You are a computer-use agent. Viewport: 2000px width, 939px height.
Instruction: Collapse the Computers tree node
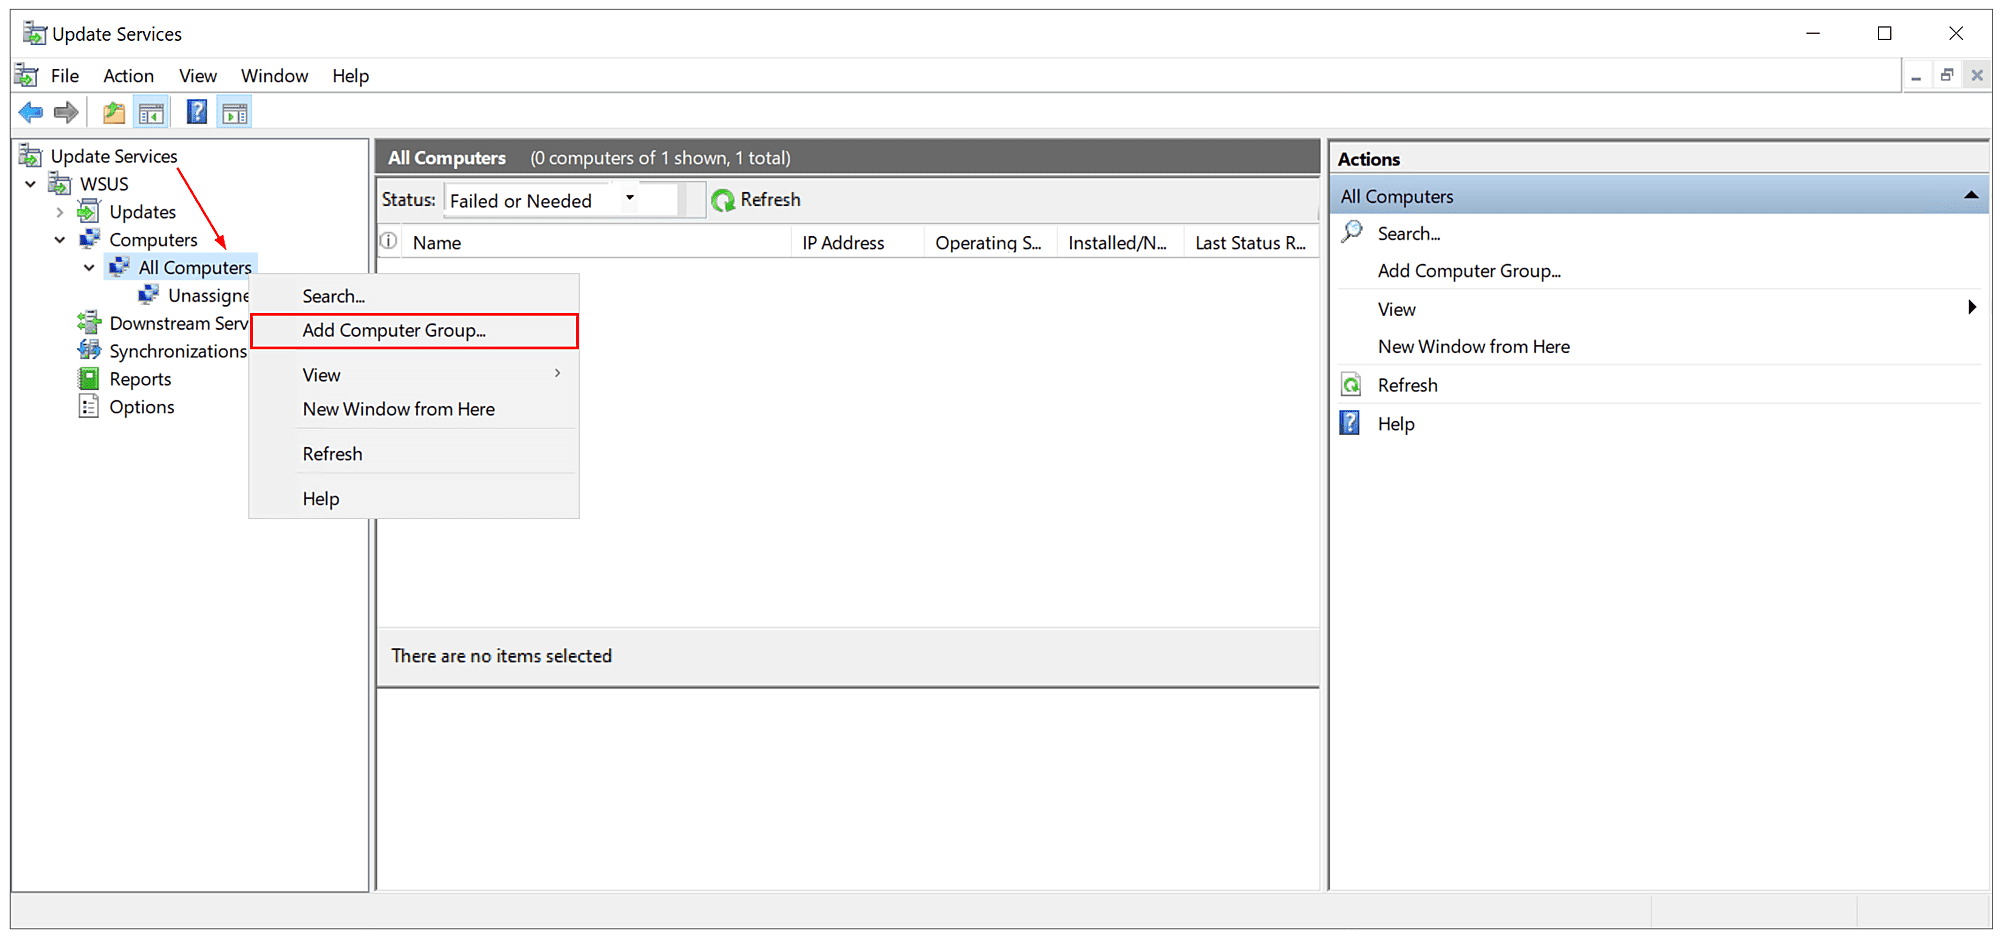pos(60,240)
